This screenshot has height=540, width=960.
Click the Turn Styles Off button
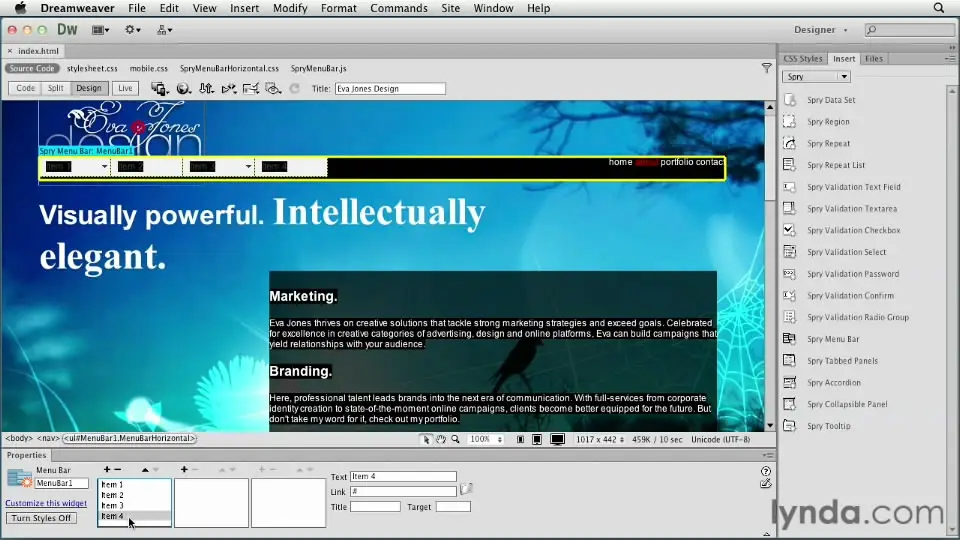41,518
